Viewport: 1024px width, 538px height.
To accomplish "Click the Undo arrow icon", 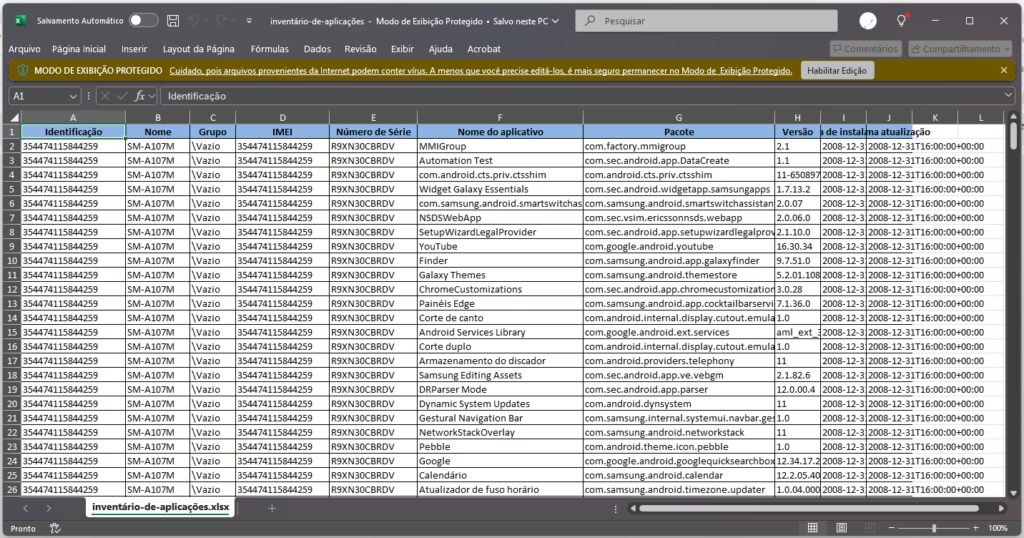I will coord(194,21).
